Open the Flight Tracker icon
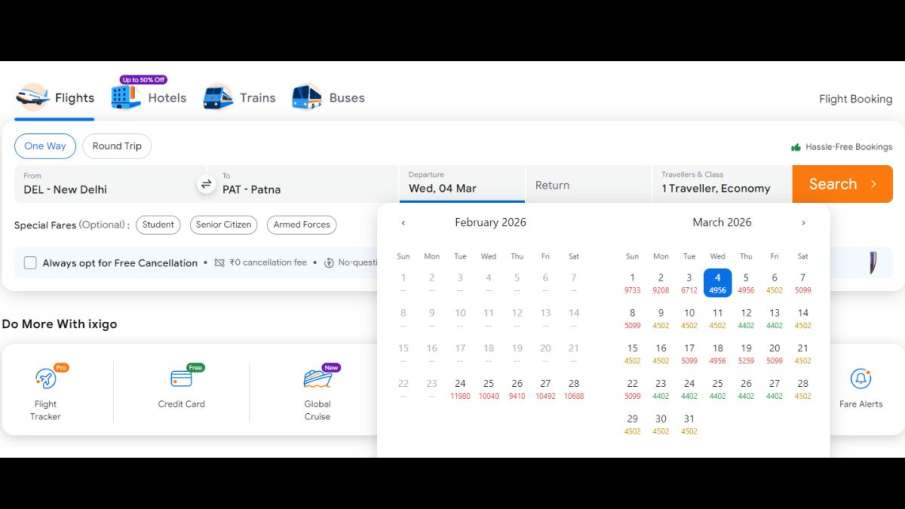Viewport: 905px width, 509px height. tap(45, 379)
